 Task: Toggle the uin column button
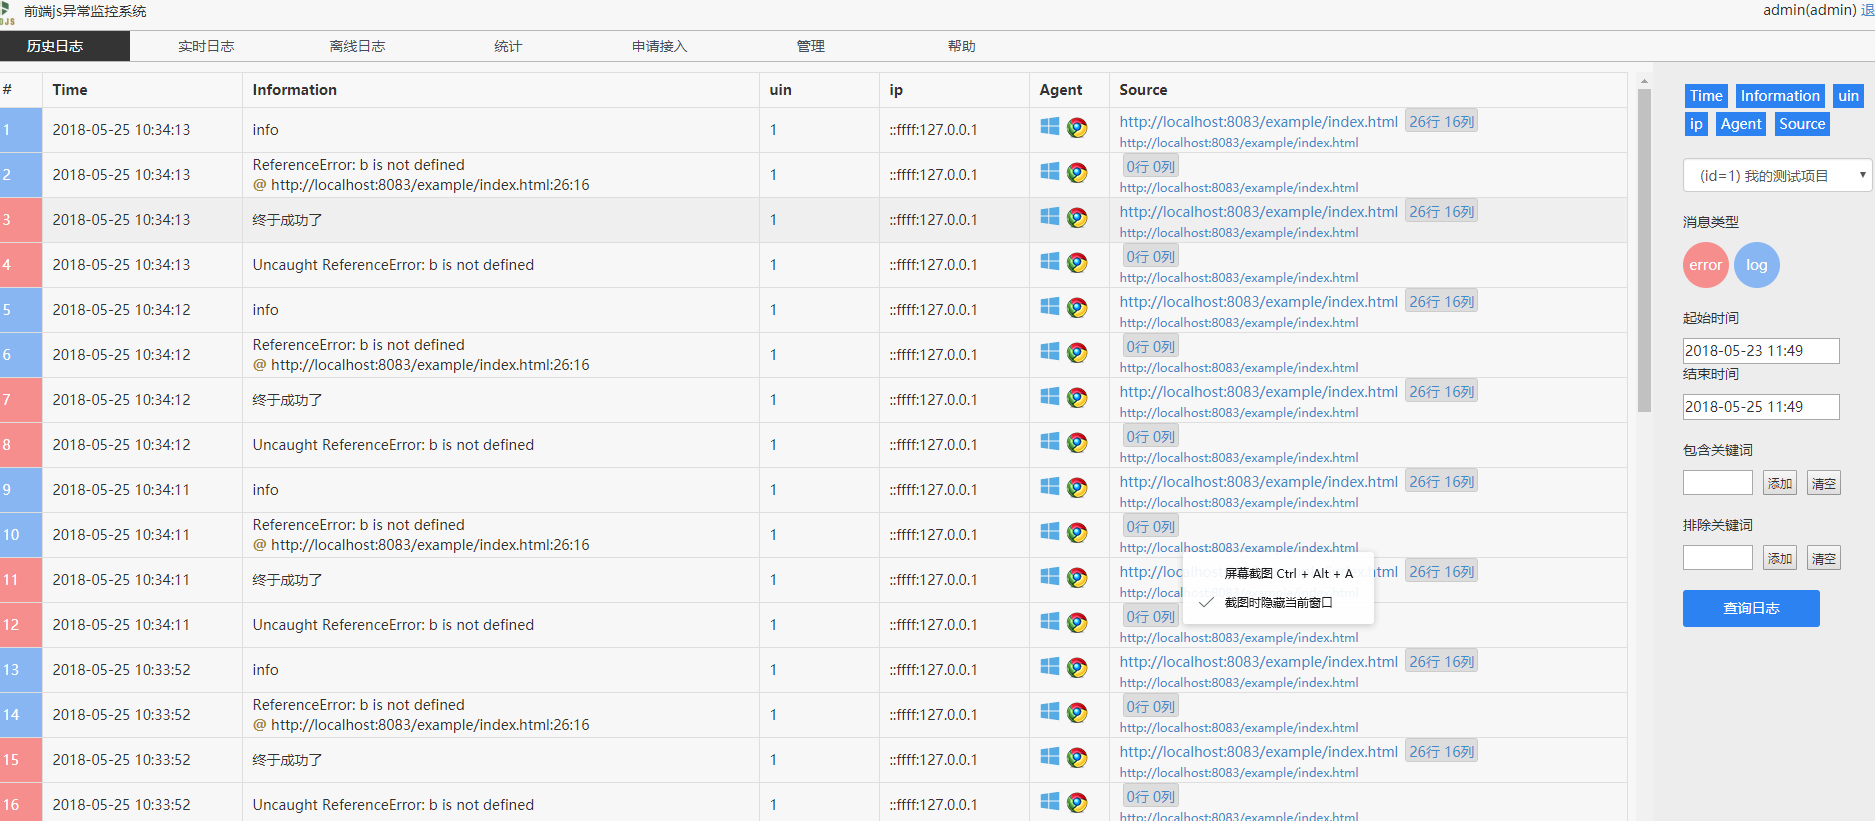(x=1848, y=96)
